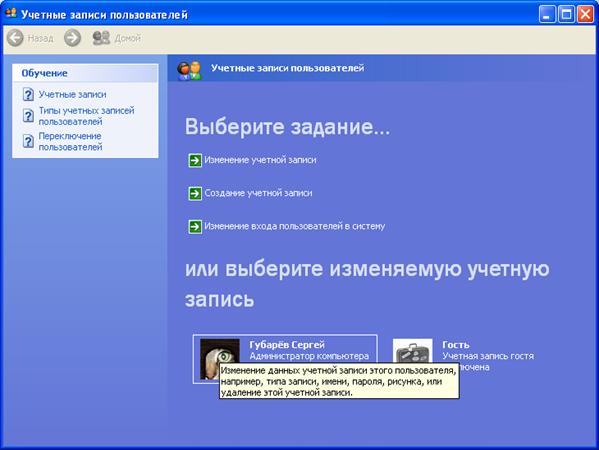Open Типы учетных записей пользователей topic

86,116
